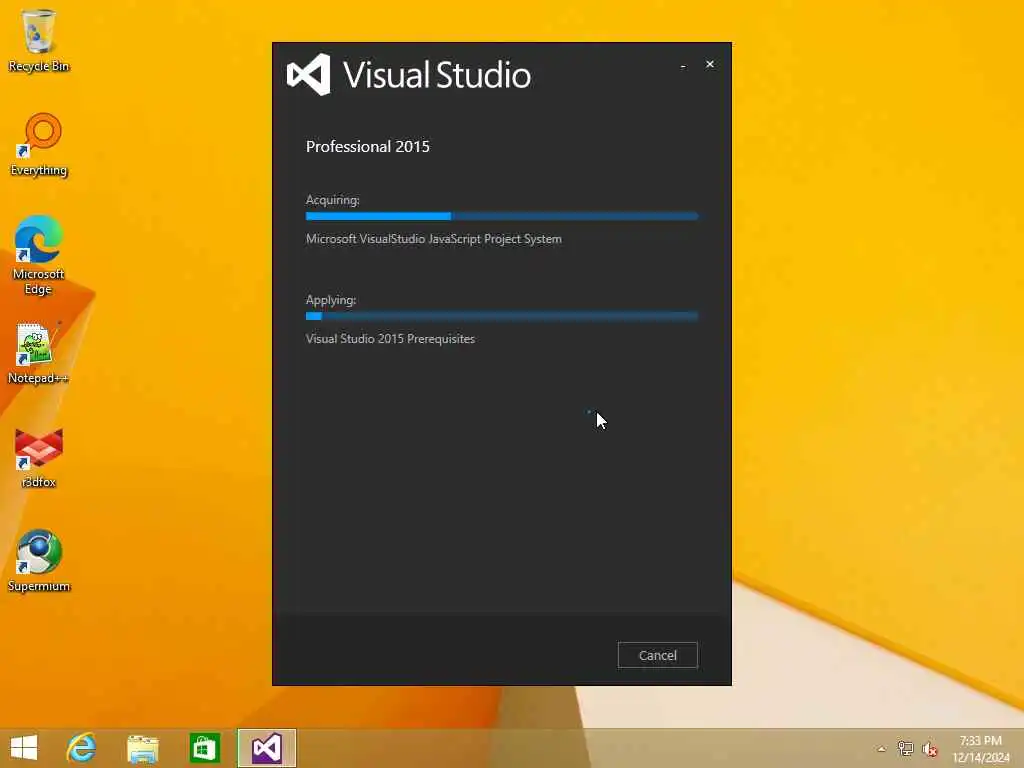
Task: Select the Microsoft Edge desktop shortcut
Action: point(39,255)
